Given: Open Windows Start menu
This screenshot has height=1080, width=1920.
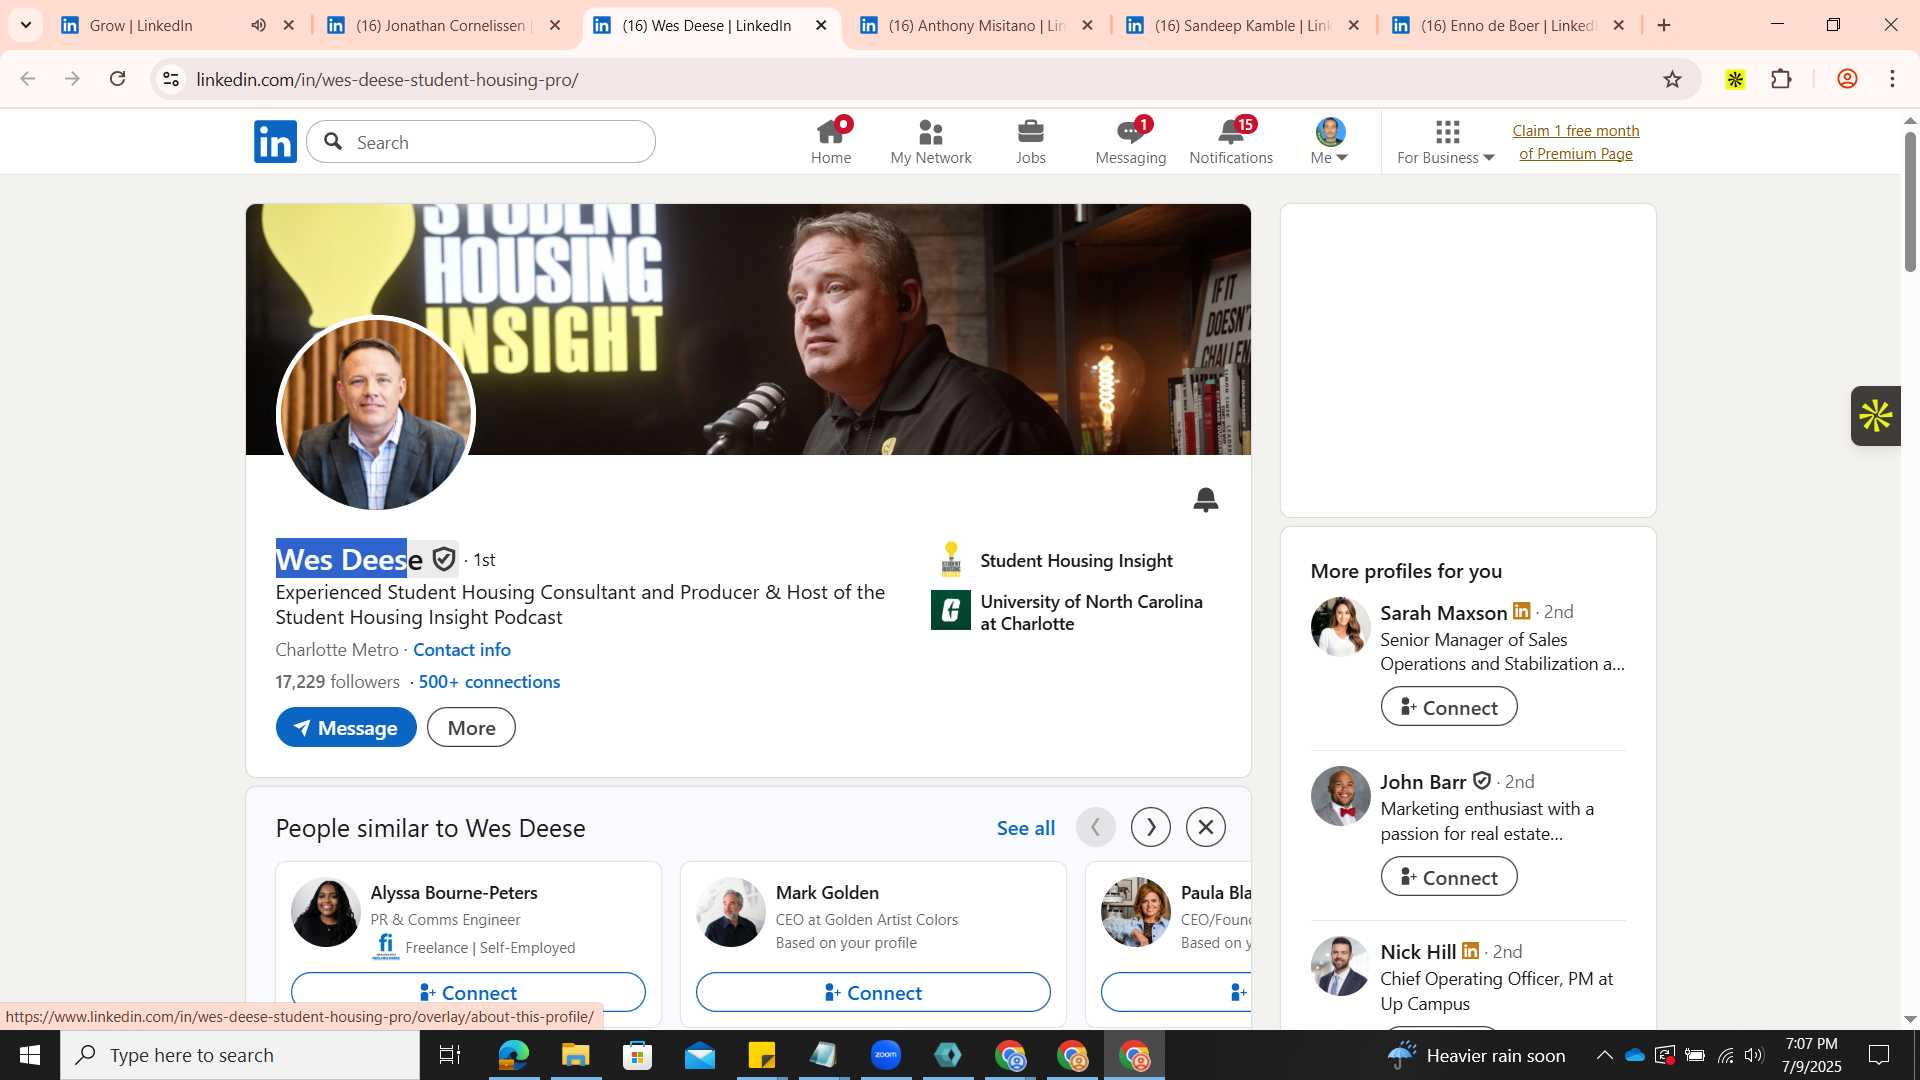Looking at the screenshot, I should (x=30, y=1055).
